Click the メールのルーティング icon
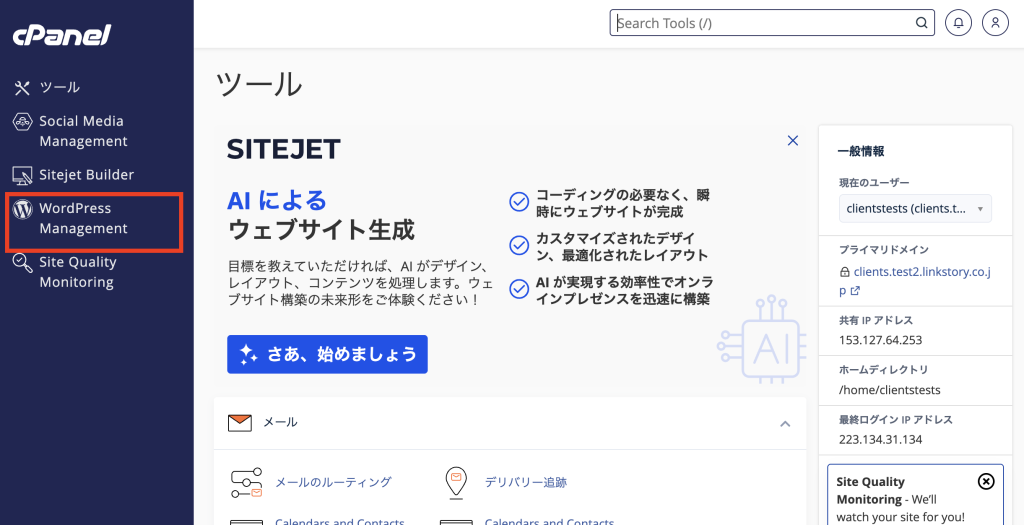Screen dimensions: 1024x525 point(246,482)
